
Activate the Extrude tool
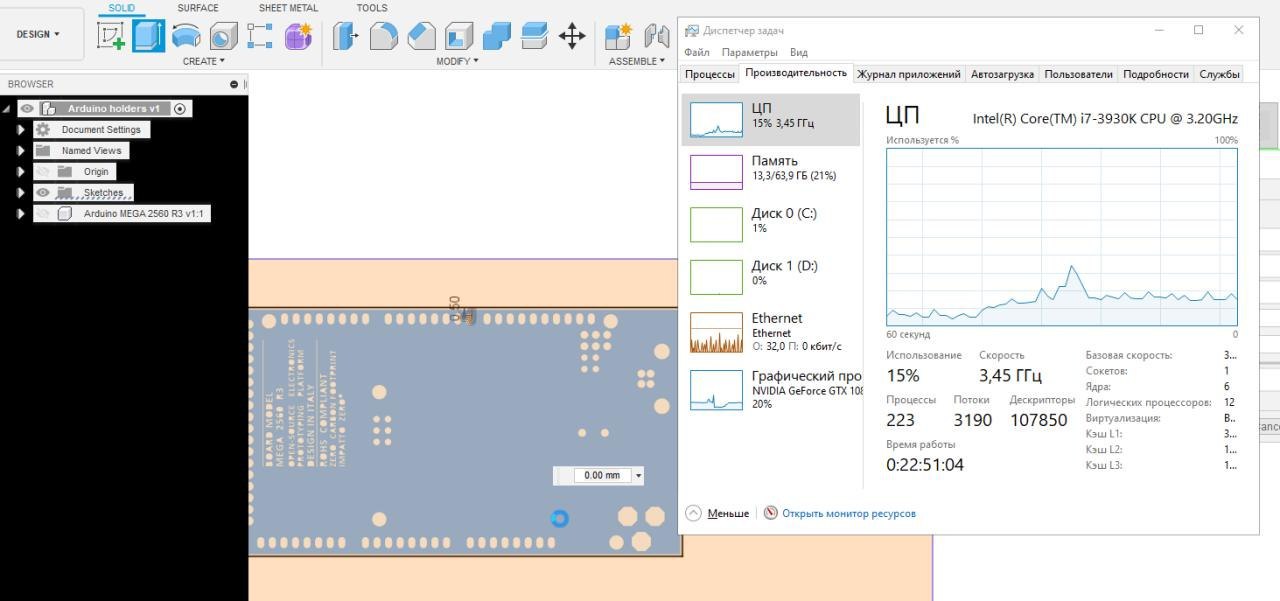coord(149,36)
